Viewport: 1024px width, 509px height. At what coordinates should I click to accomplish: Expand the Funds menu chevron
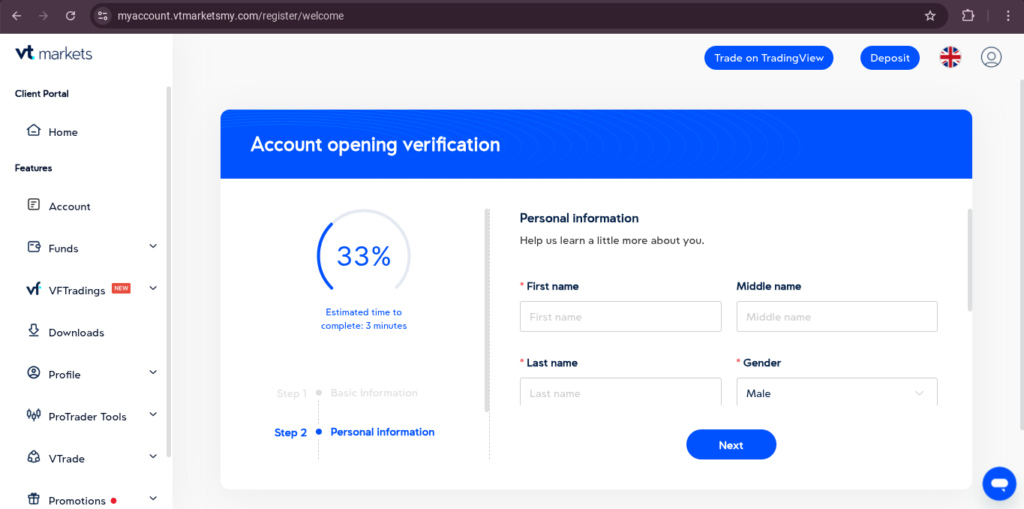tap(153, 246)
